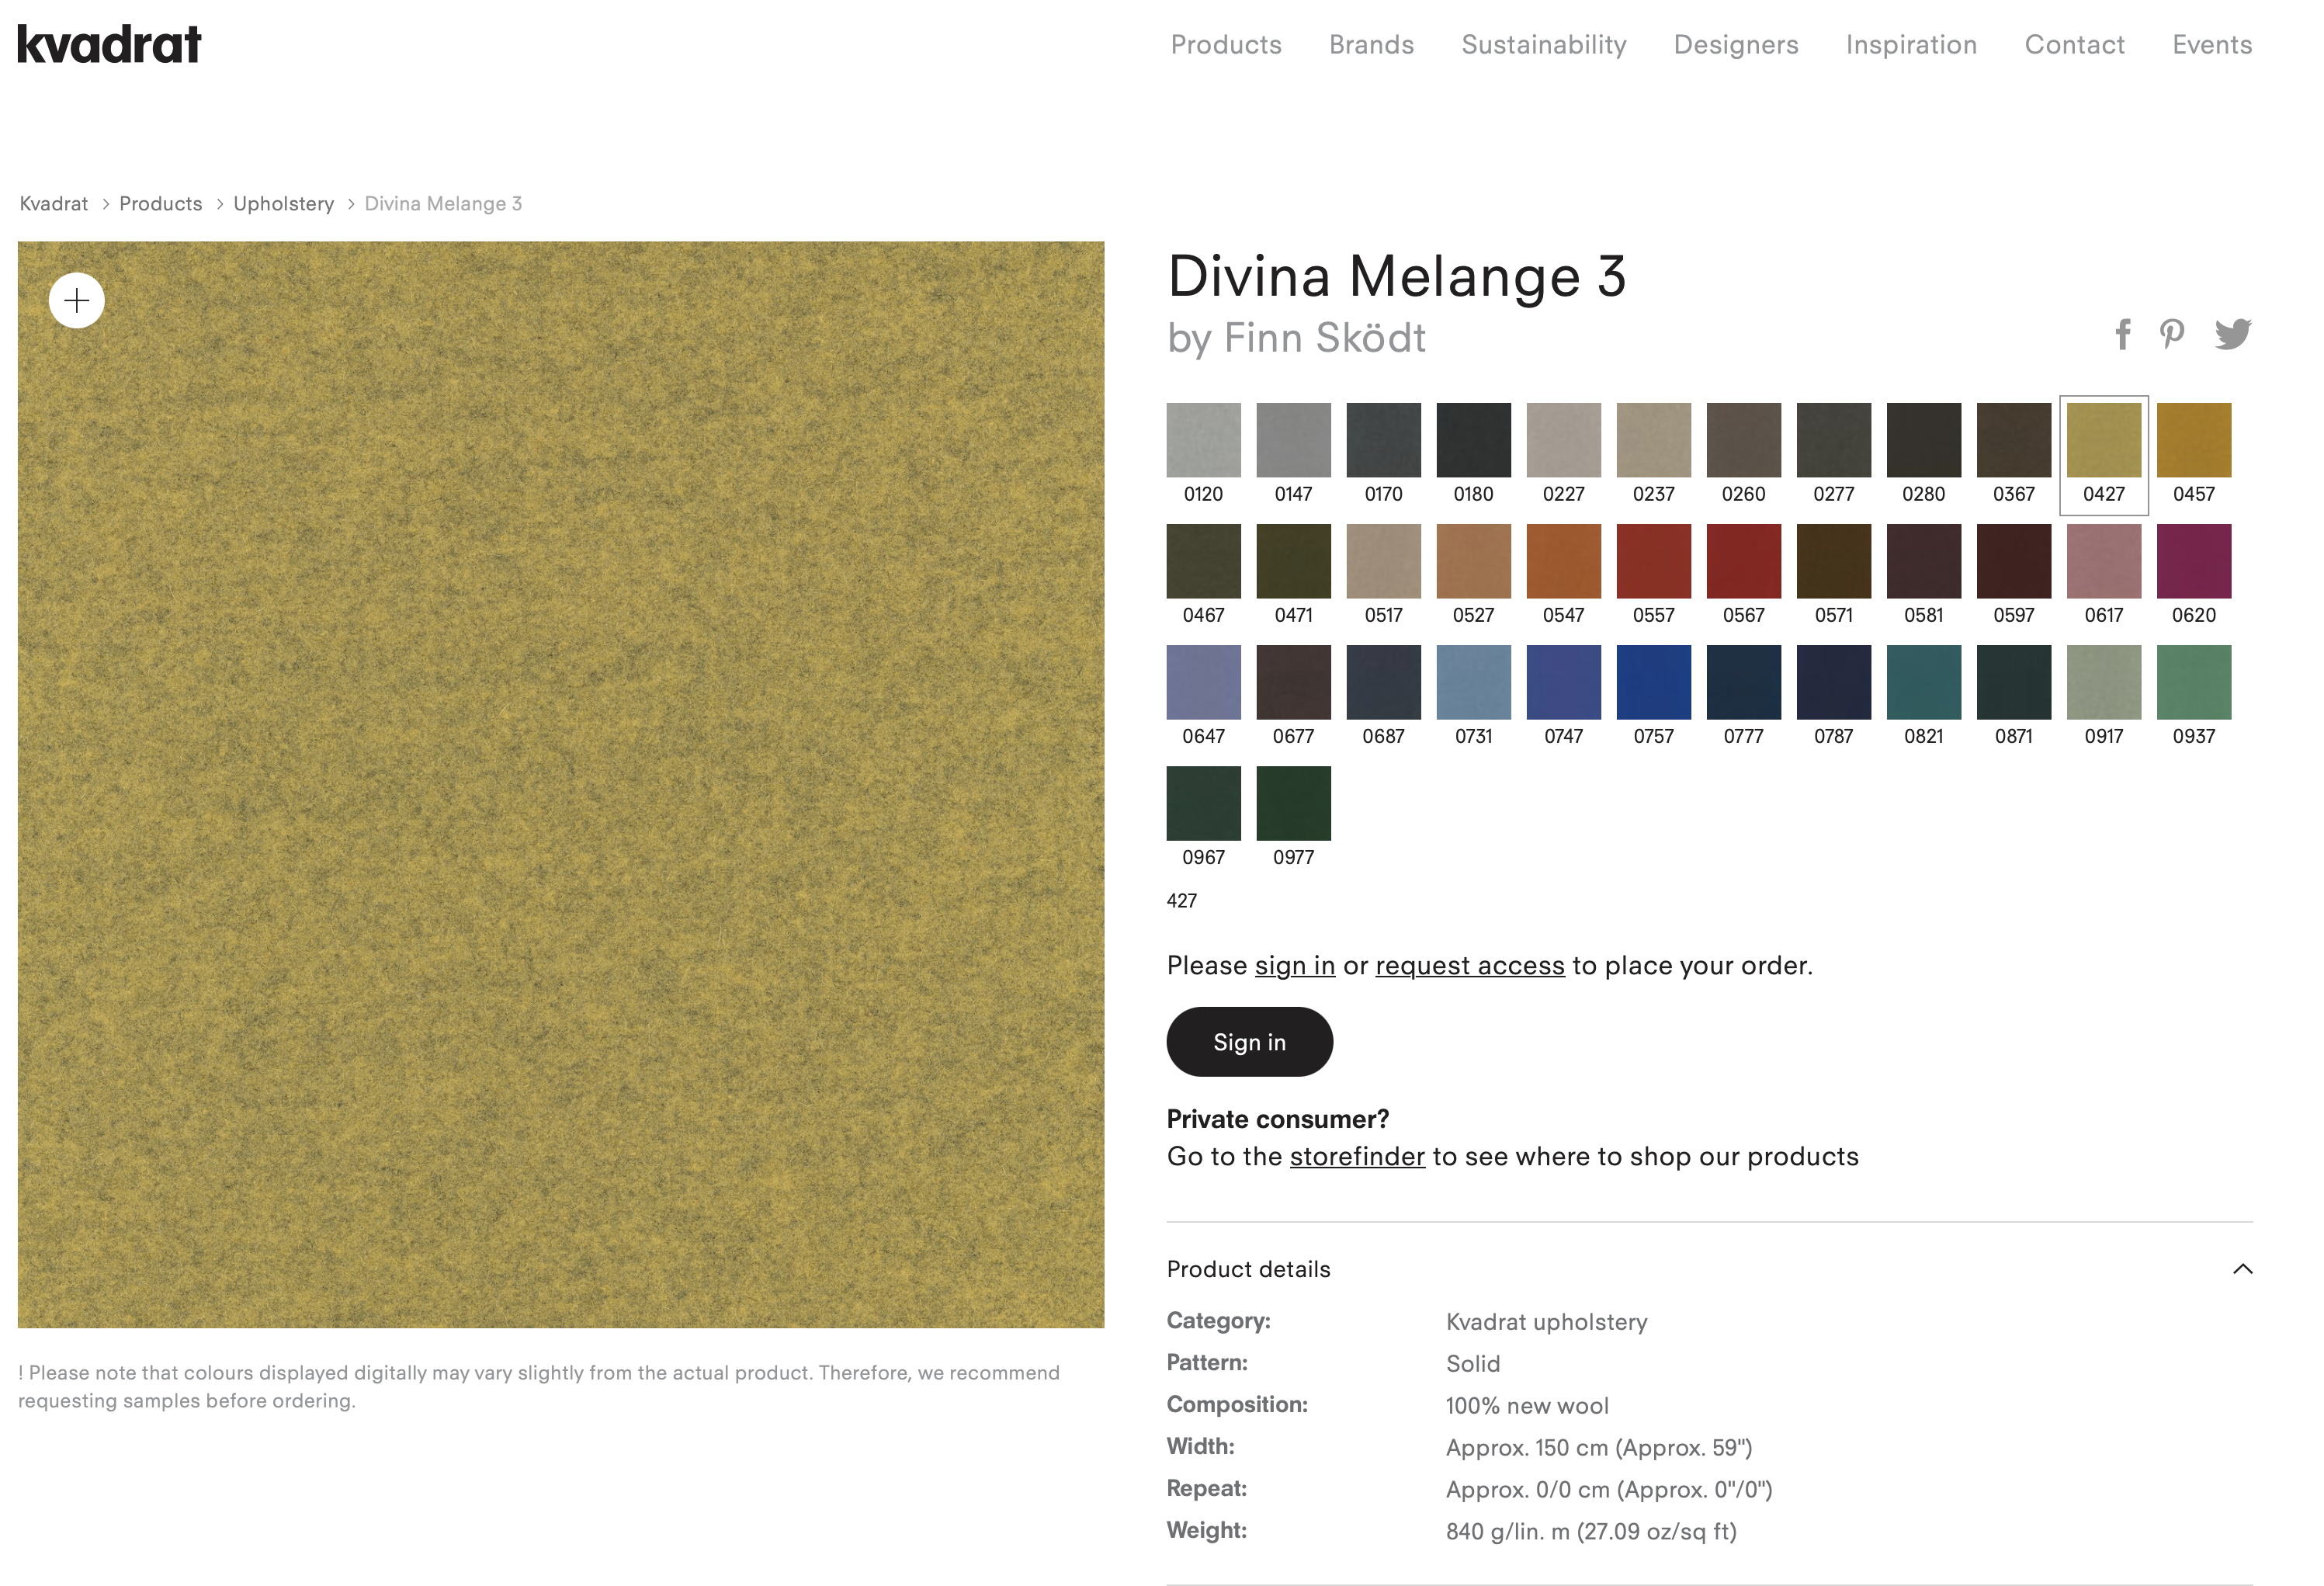2324x1586 pixels.
Task: Share on Twitter bird icon
Action: pos(2233,334)
